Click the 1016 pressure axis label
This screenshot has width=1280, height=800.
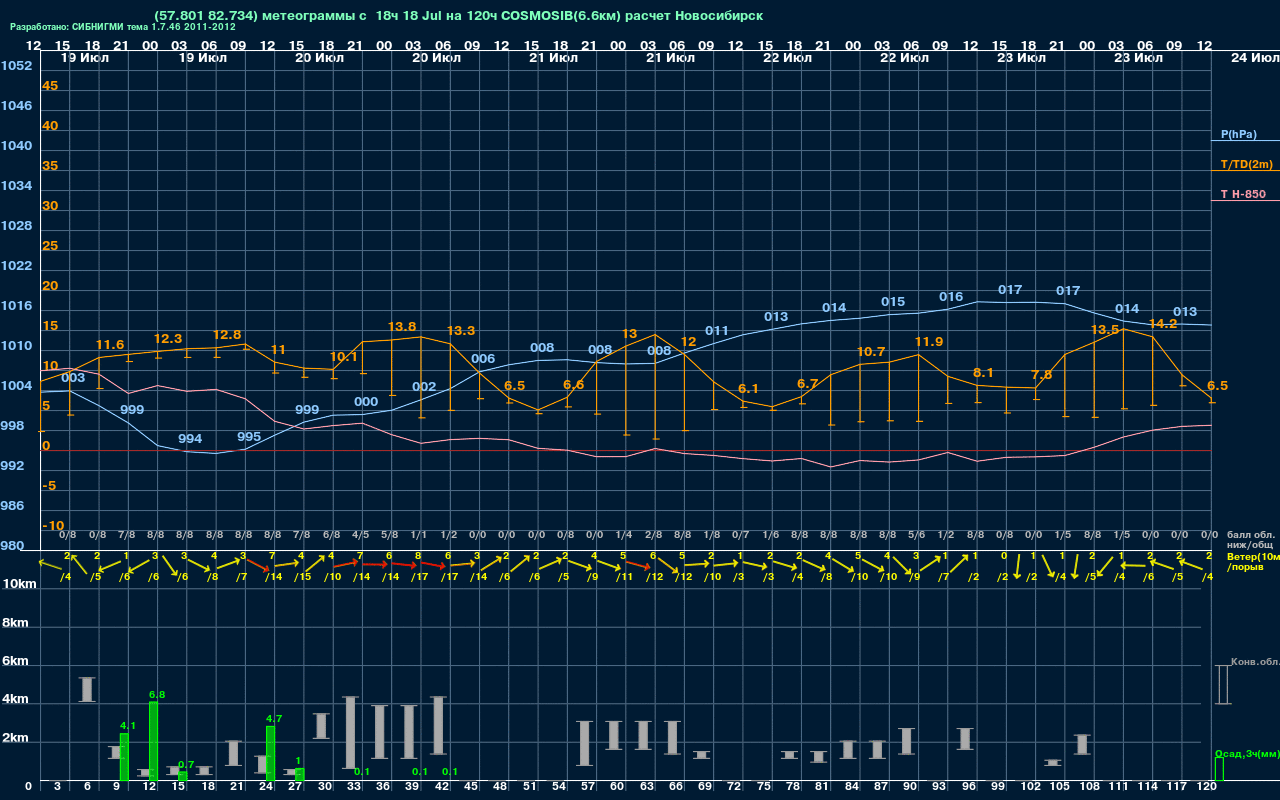(x=16, y=306)
